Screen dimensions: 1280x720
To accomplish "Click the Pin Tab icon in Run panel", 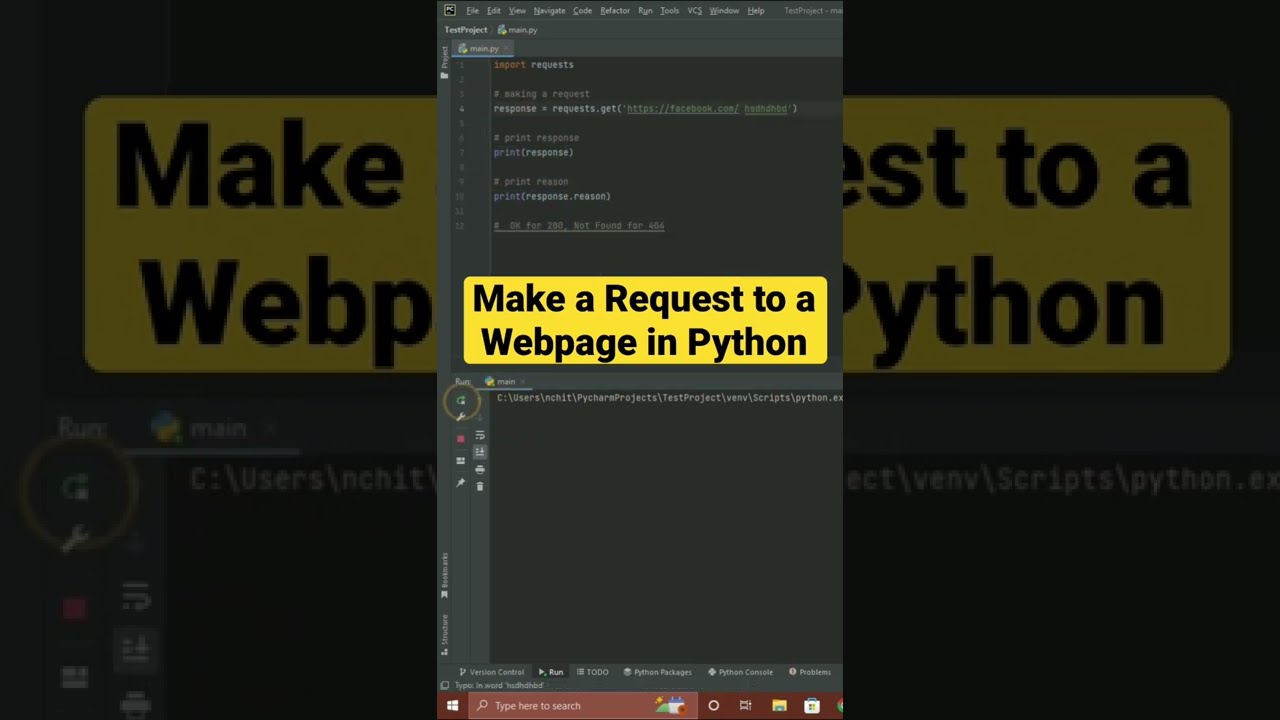I will point(461,483).
